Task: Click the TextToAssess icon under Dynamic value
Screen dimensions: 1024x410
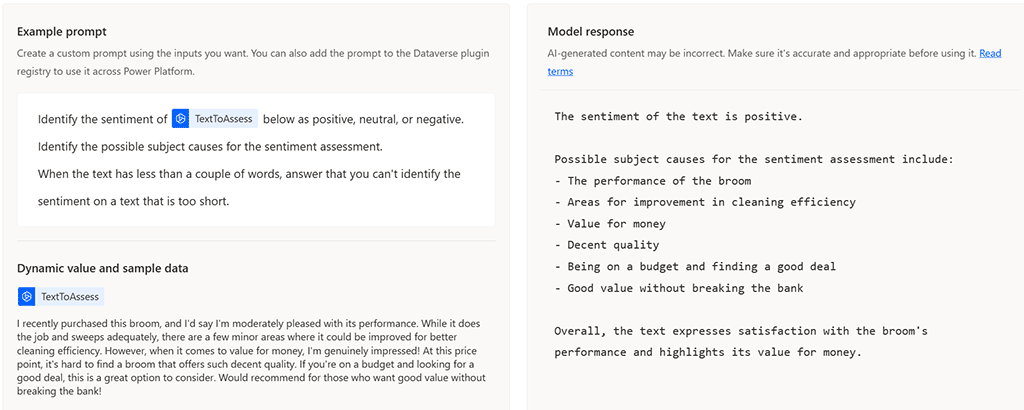Action: coord(27,297)
